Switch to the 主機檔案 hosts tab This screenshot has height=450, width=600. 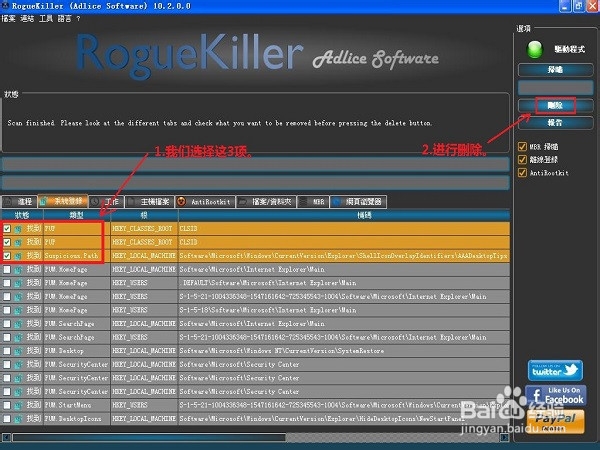pyautogui.click(x=149, y=202)
